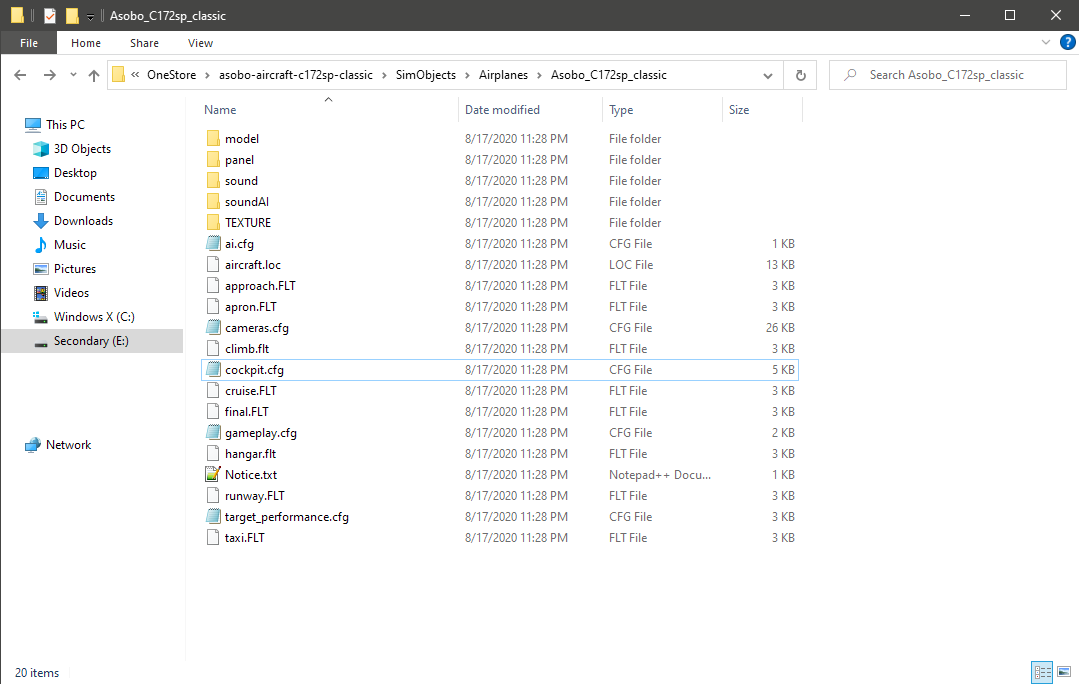This screenshot has width=1079, height=684.
Task: Select the panel folder icon
Action: point(213,160)
